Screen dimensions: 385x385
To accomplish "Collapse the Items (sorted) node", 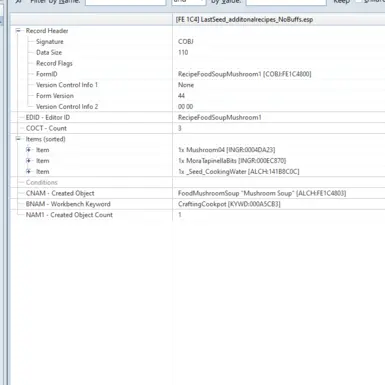I will (18, 139).
